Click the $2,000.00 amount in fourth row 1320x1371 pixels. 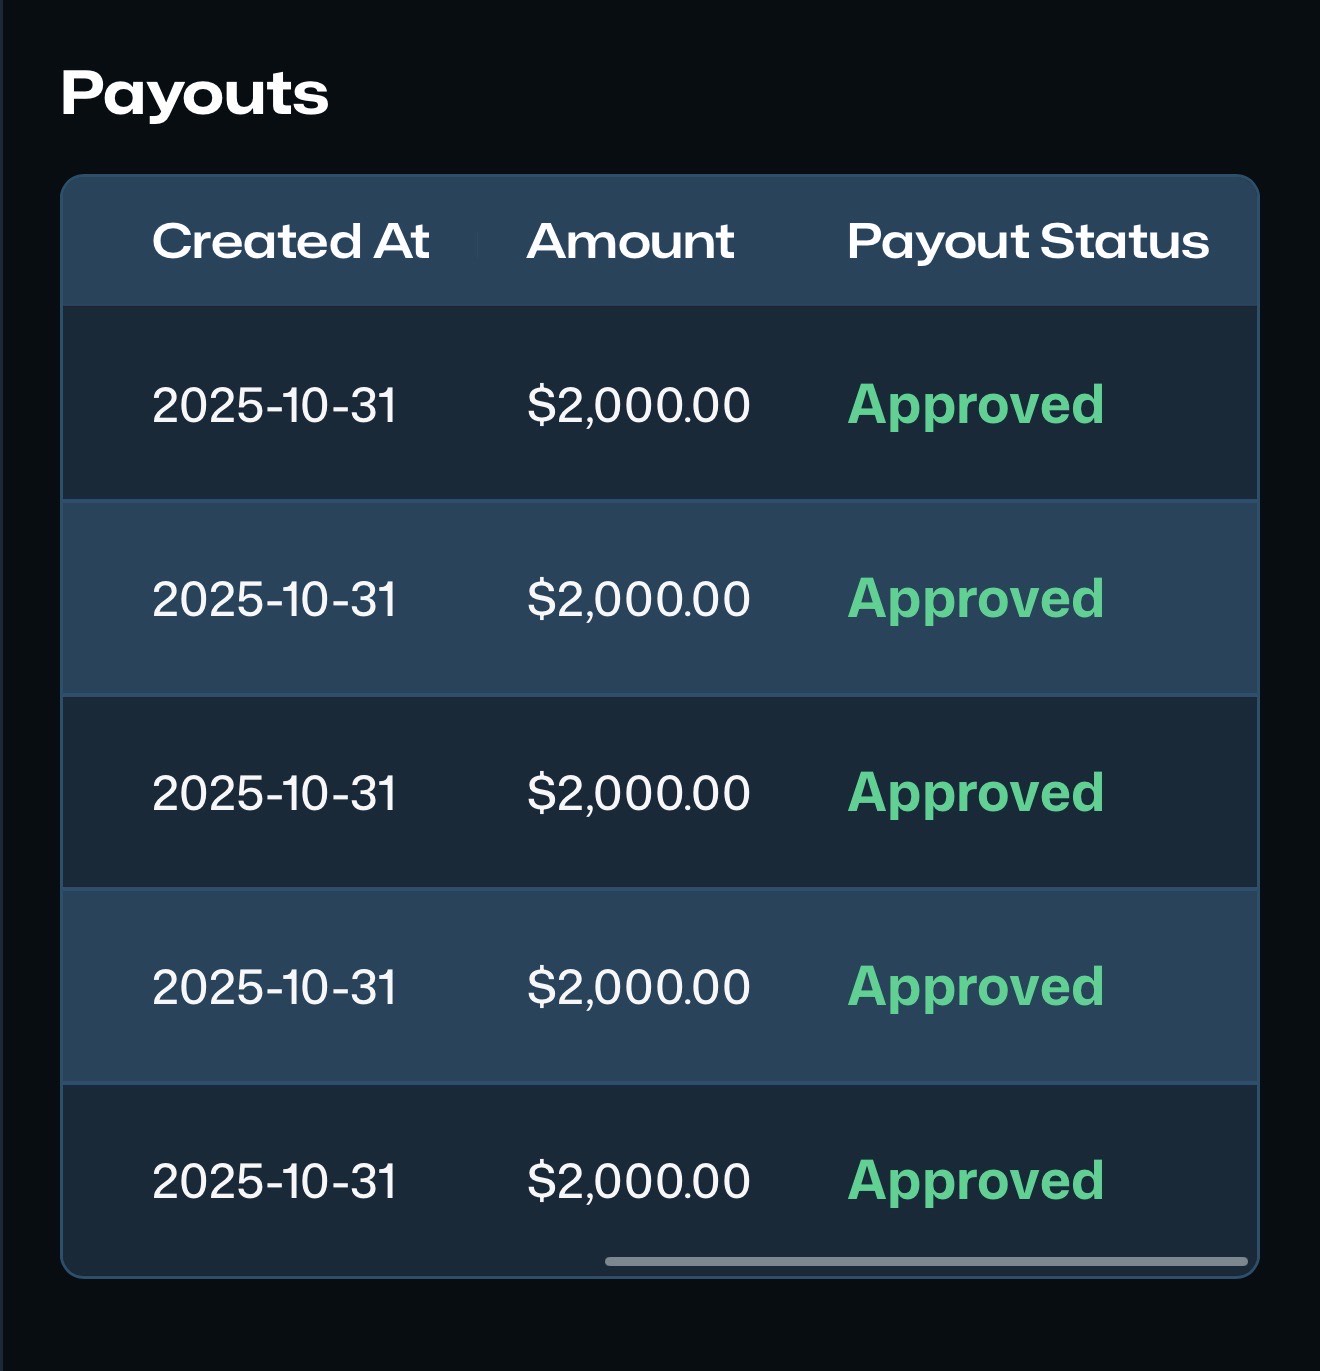pyautogui.click(x=639, y=987)
